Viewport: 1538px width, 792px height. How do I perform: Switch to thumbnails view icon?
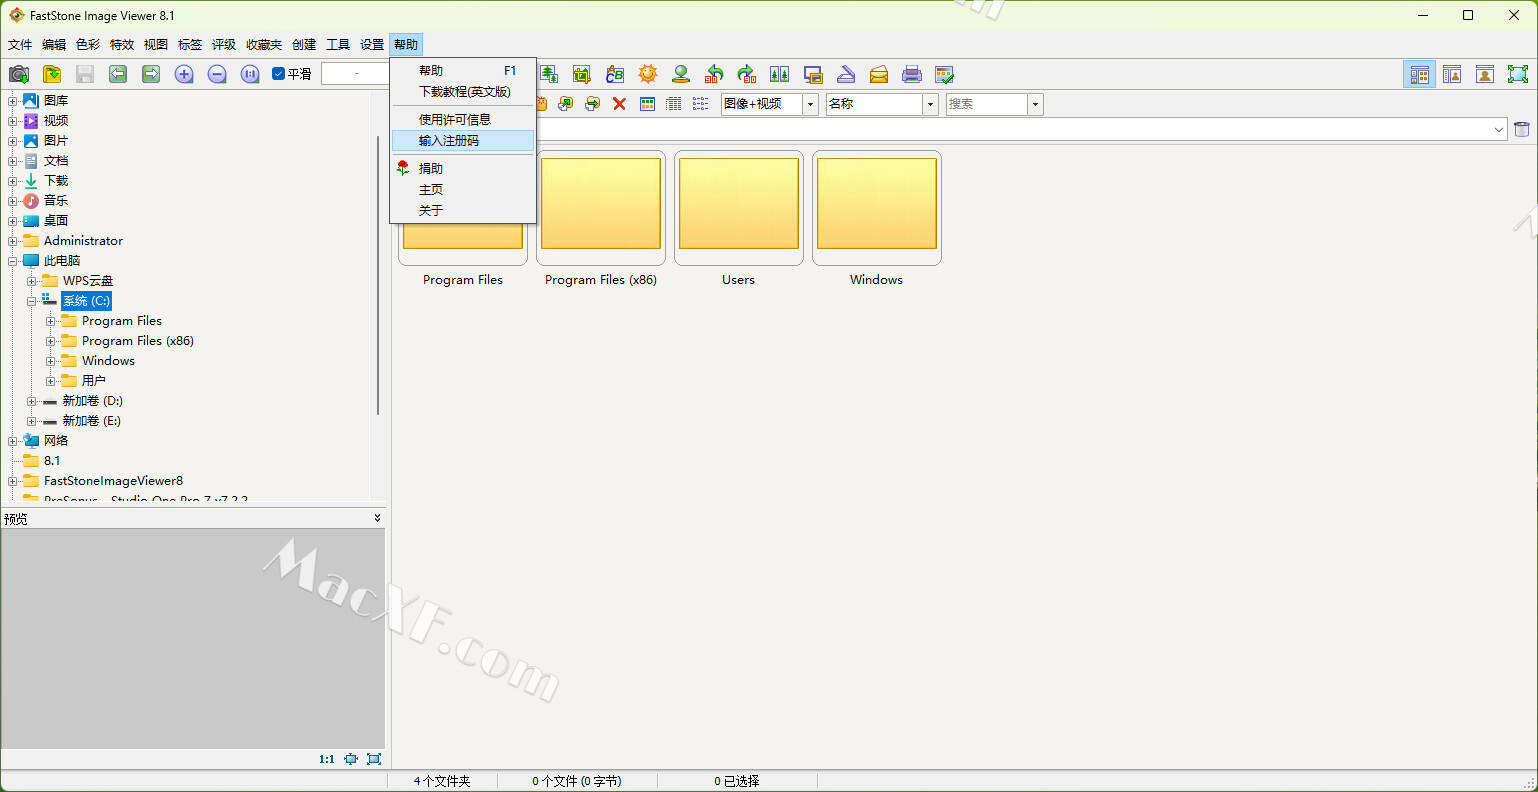point(647,104)
